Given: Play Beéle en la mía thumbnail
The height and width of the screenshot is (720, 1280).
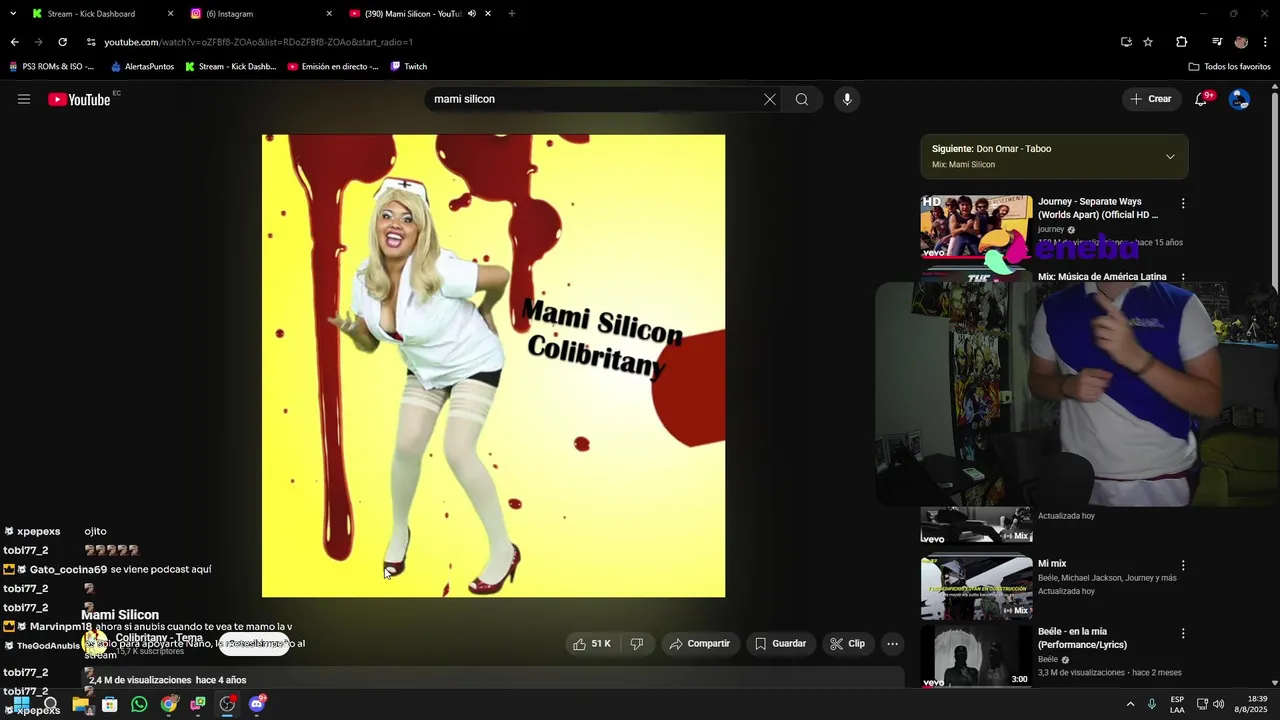Looking at the screenshot, I should click(x=976, y=655).
